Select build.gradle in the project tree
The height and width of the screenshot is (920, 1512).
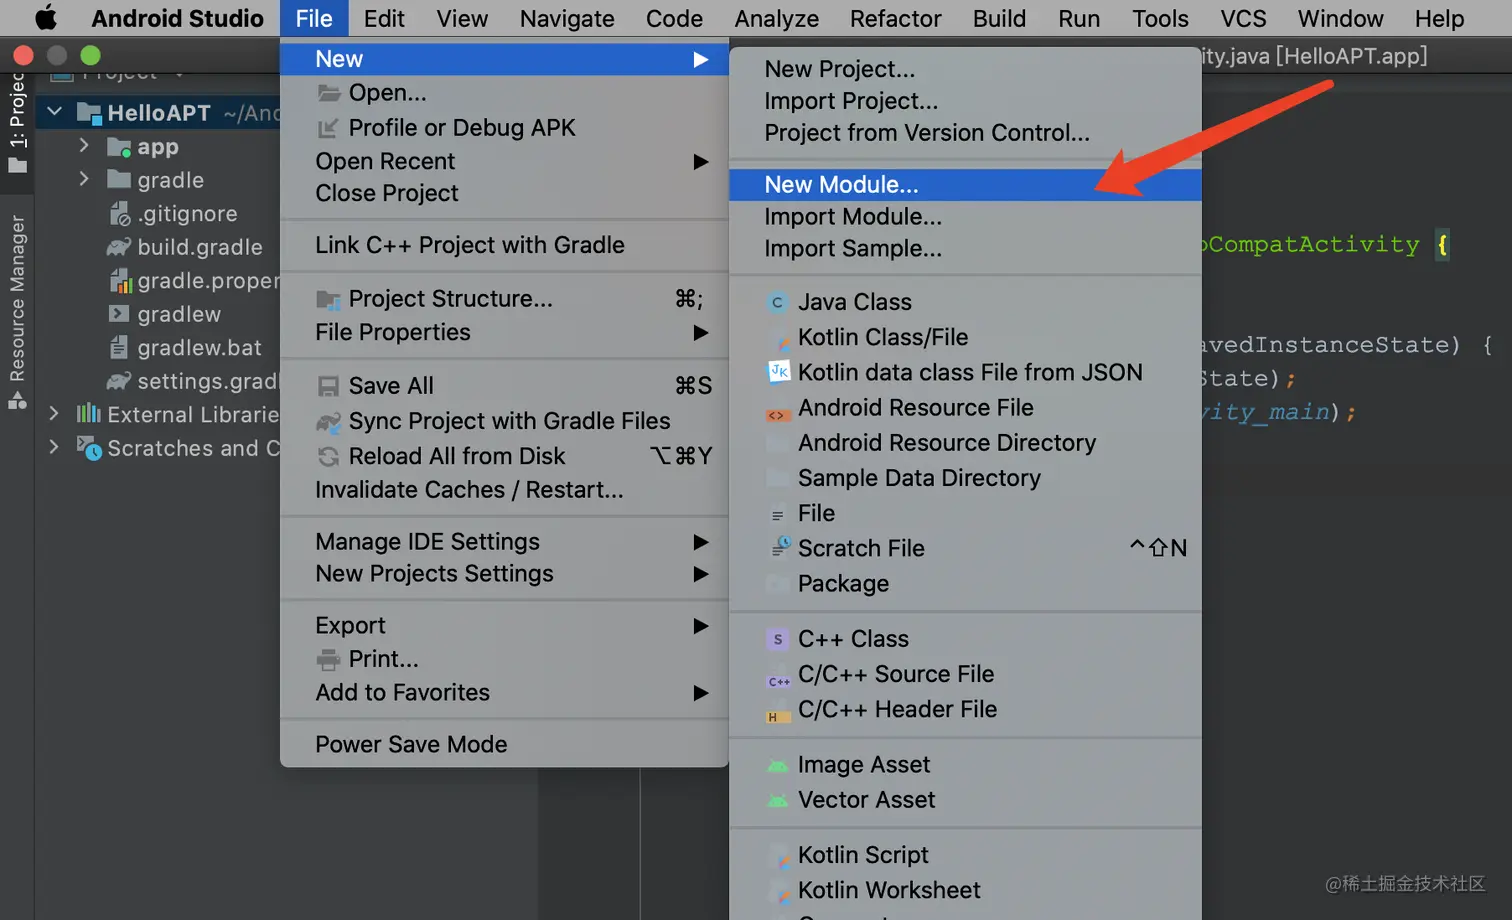coord(199,247)
